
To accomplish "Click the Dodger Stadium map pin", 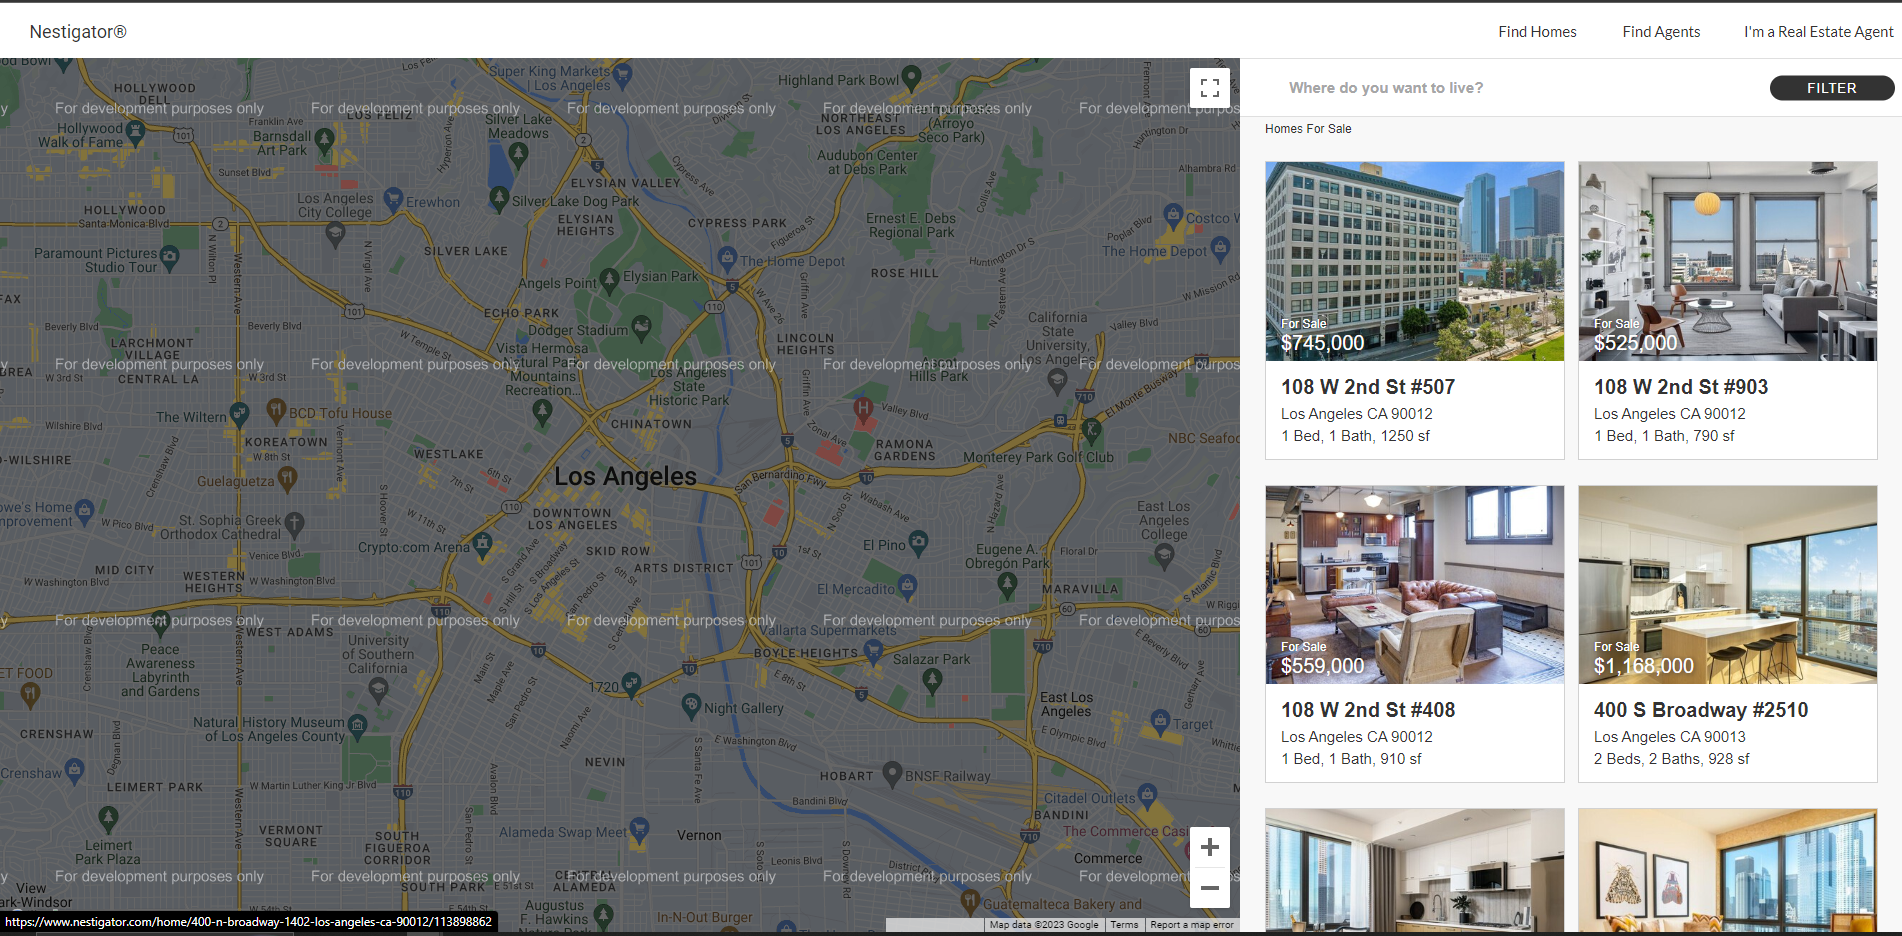I will coord(642,327).
